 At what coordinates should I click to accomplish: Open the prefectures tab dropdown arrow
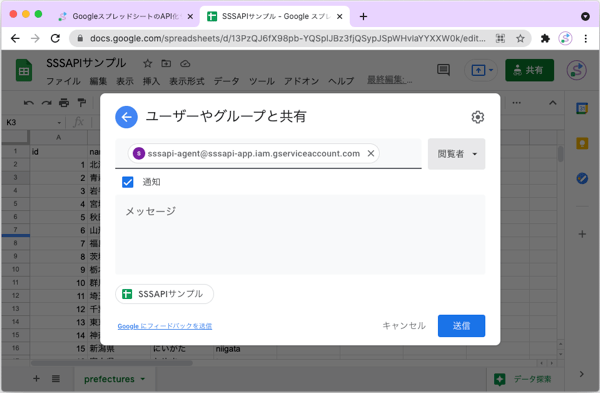(143, 379)
